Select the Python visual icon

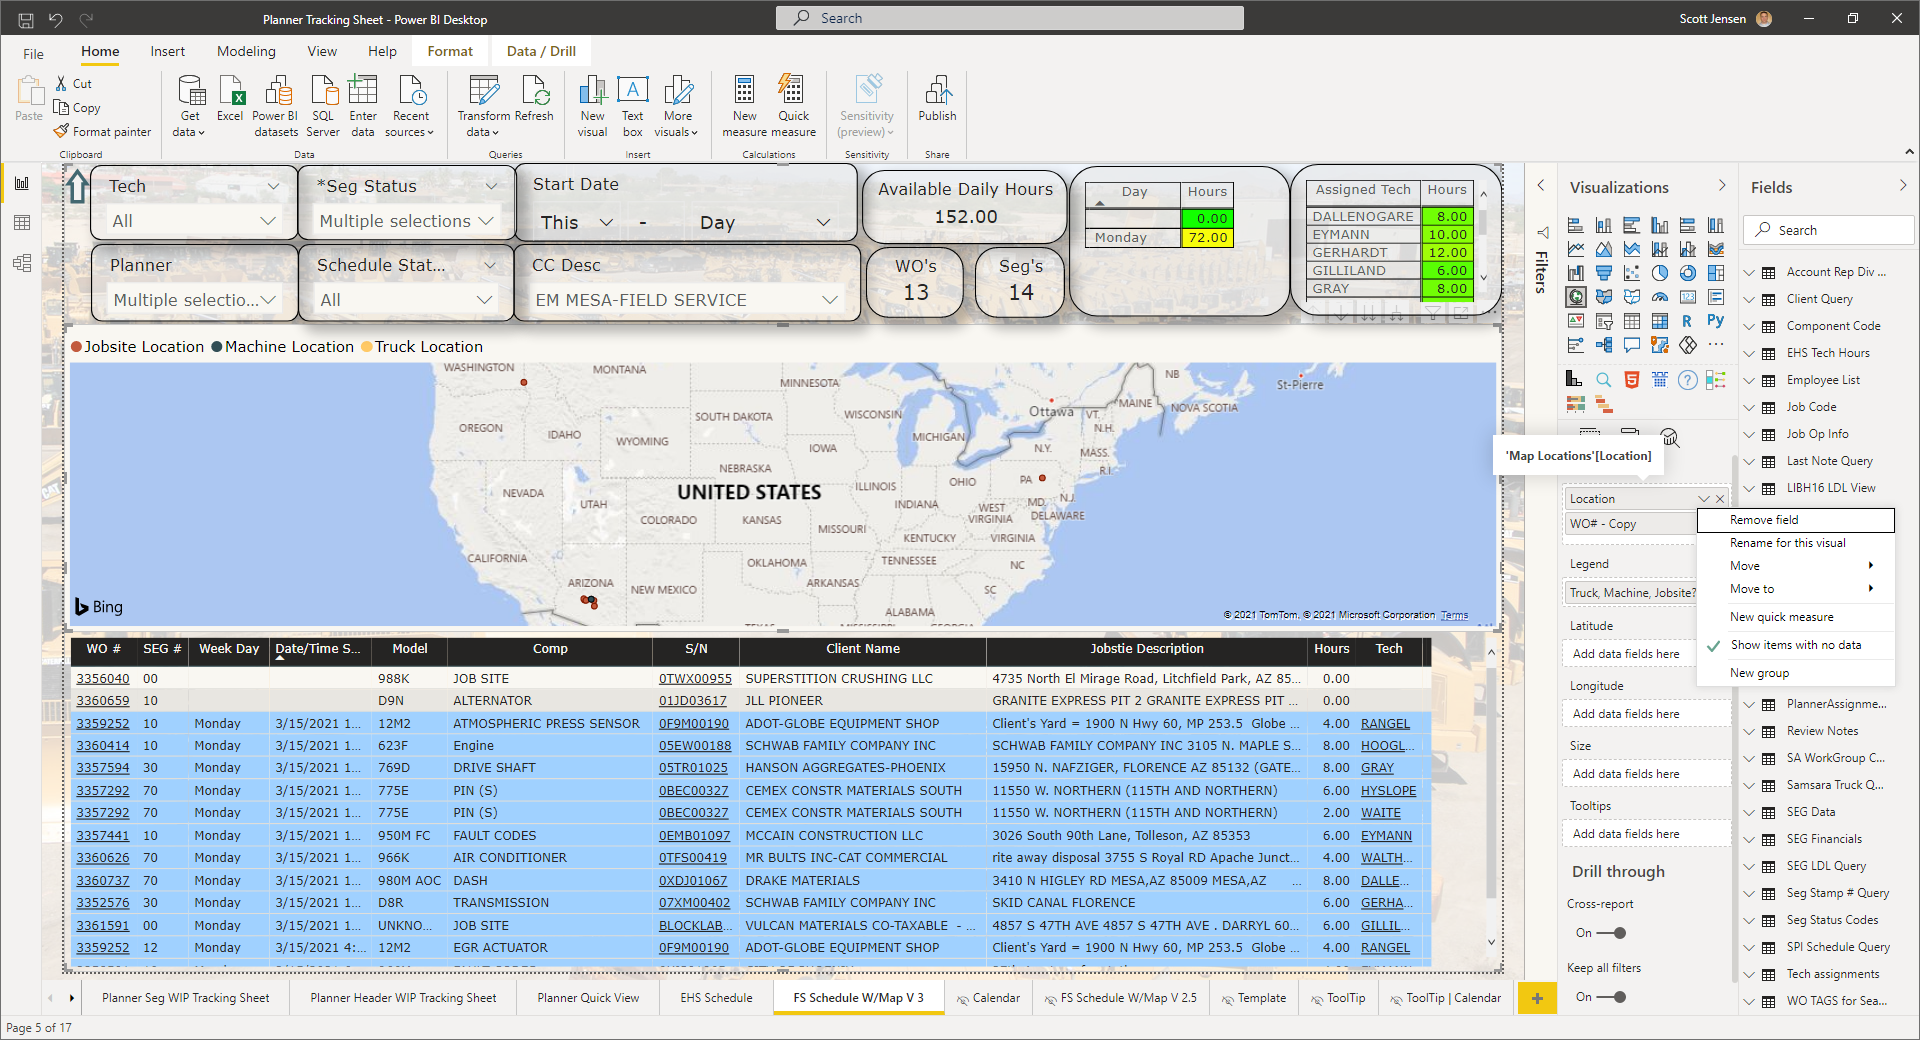(x=1716, y=321)
